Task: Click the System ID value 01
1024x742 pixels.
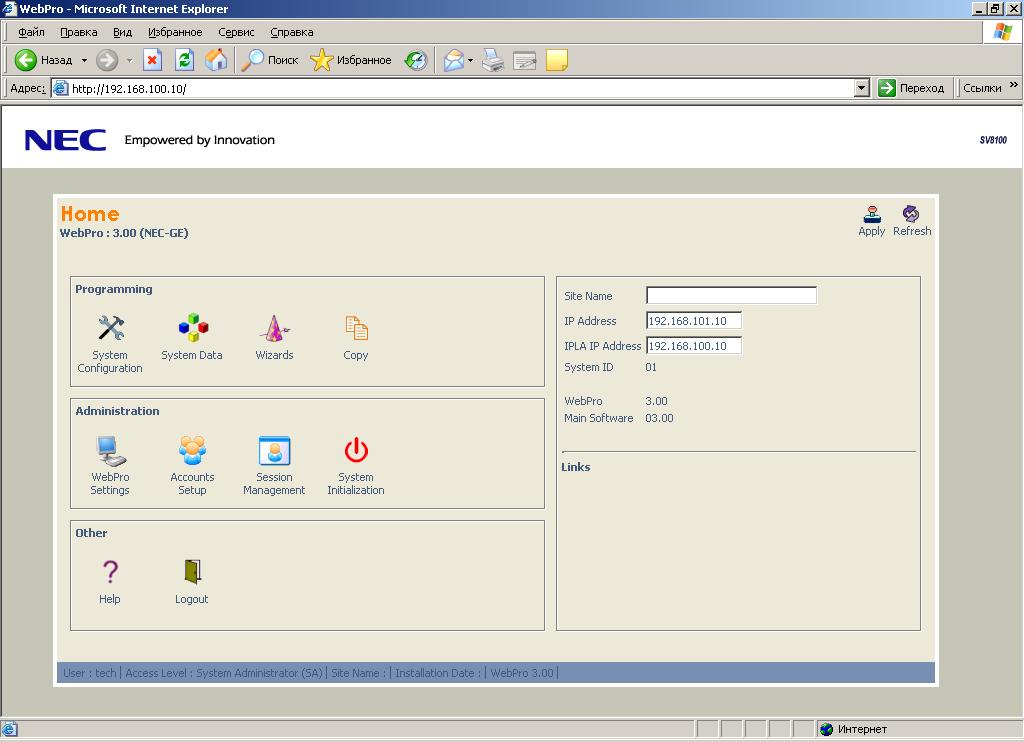Action: (x=651, y=367)
